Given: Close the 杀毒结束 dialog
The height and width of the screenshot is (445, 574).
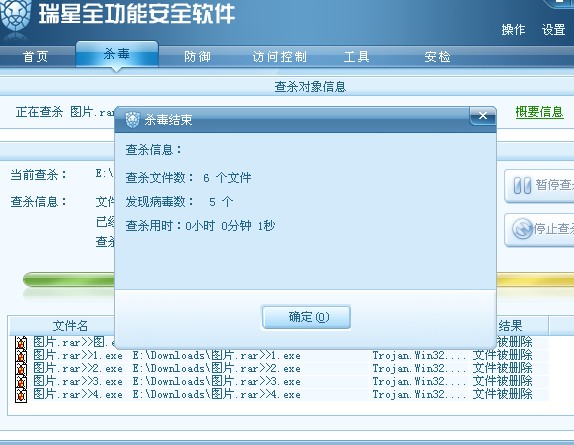Looking at the screenshot, I should click(x=483, y=116).
